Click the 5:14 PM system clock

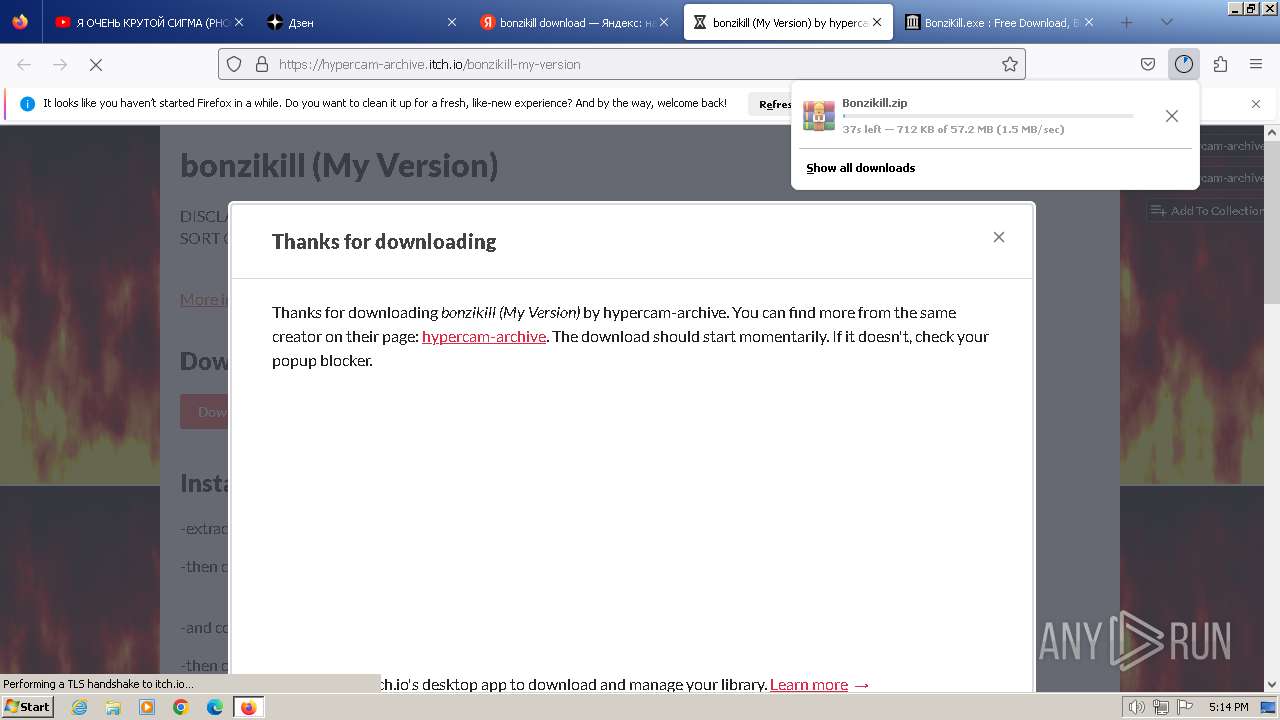pos(1229,707)
